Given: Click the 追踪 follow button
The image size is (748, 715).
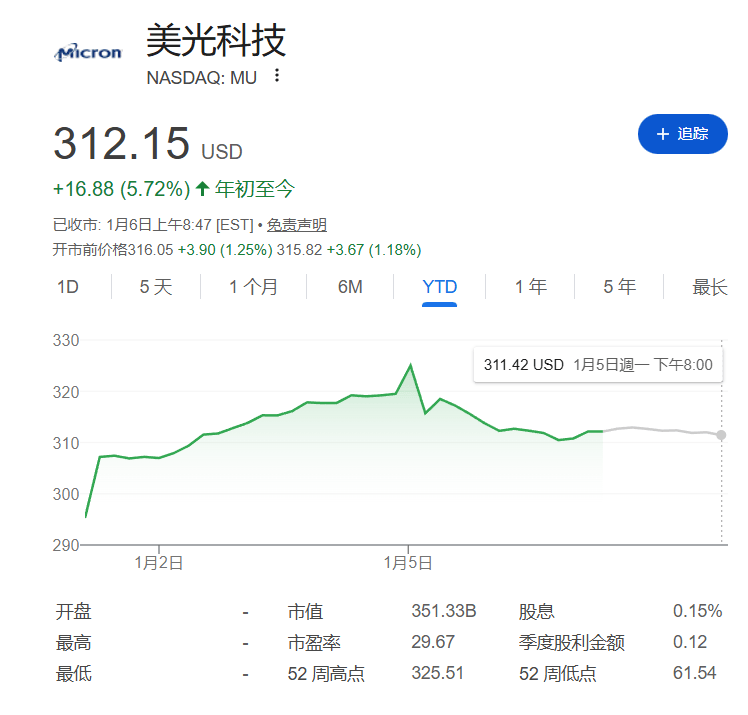Looking at the screenshot, I should 682,134.
